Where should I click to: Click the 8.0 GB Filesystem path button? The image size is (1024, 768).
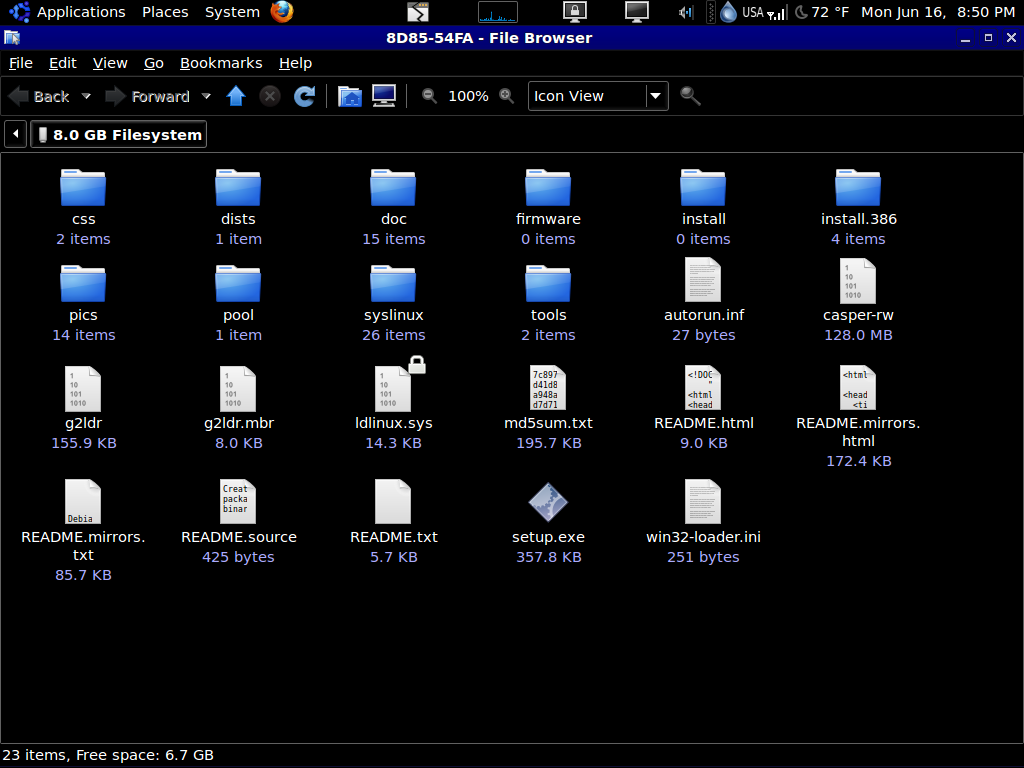tap(119, 135)
